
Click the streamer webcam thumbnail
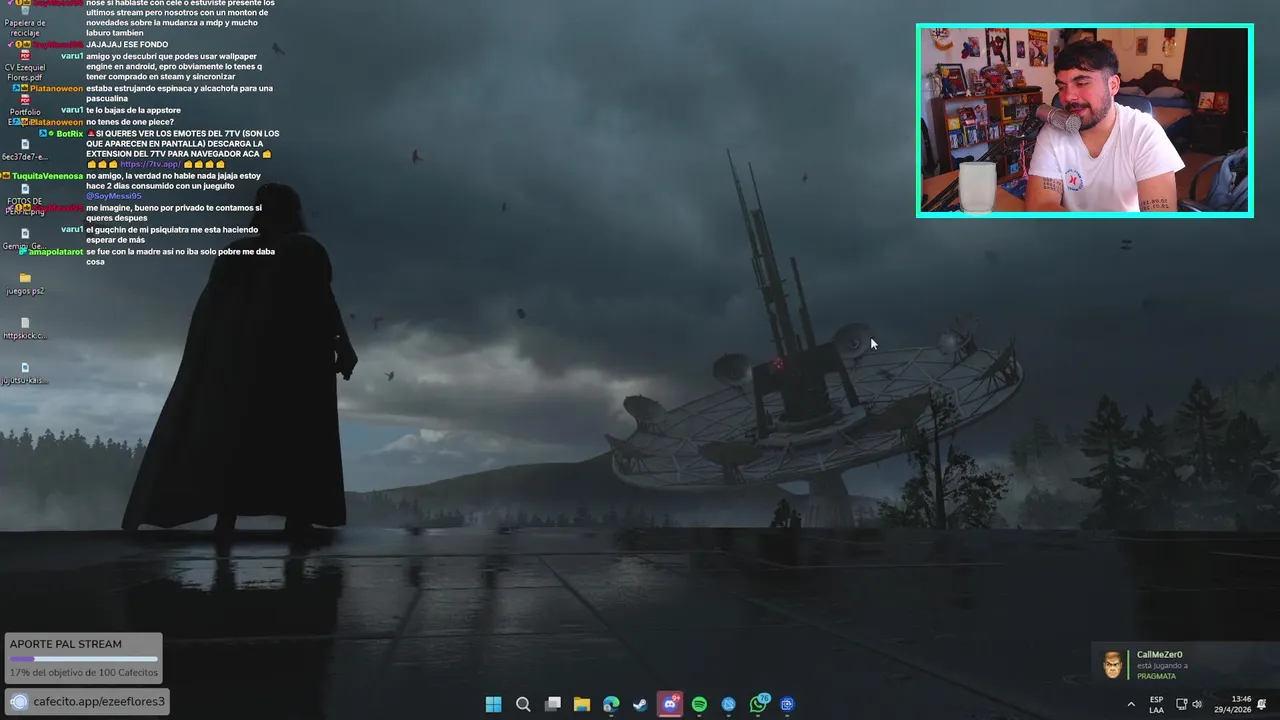click(x=1084, y=120)
